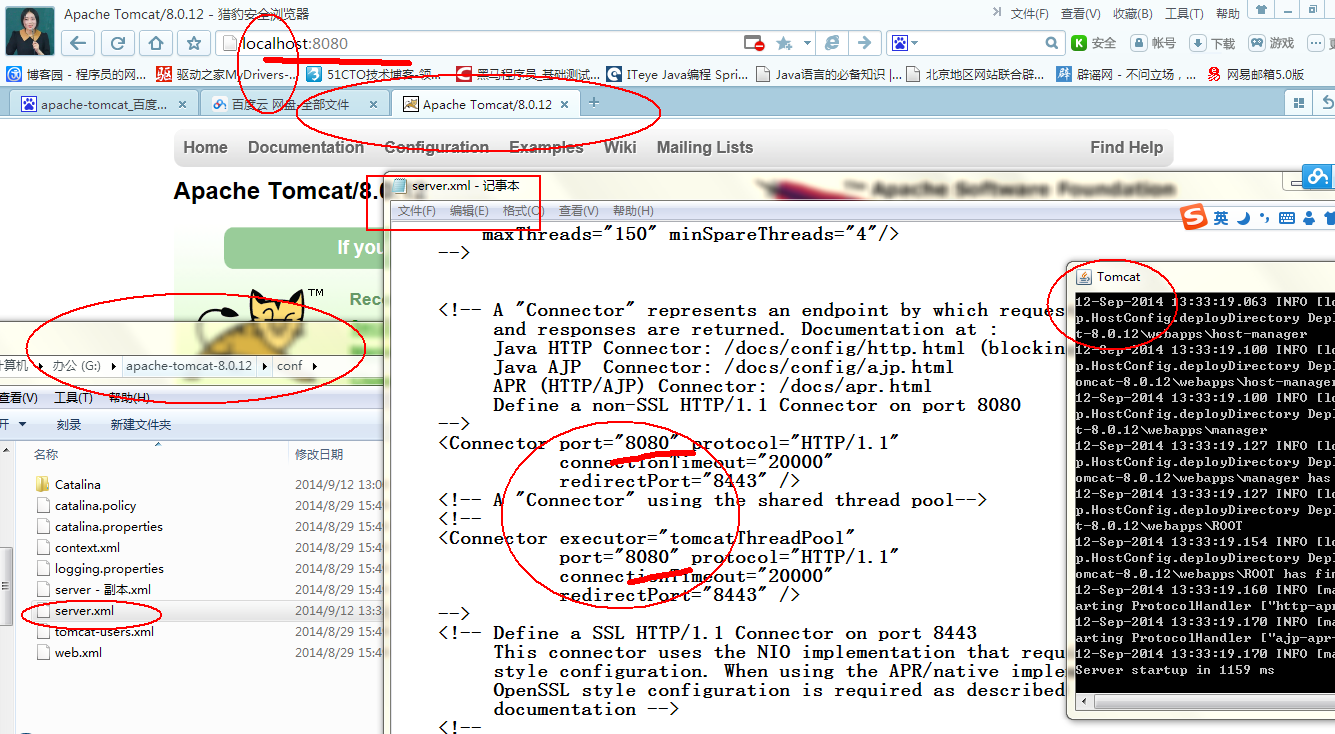Open a new browser tab with plus
Screen dimensions: 1335x734
(594, 103)
